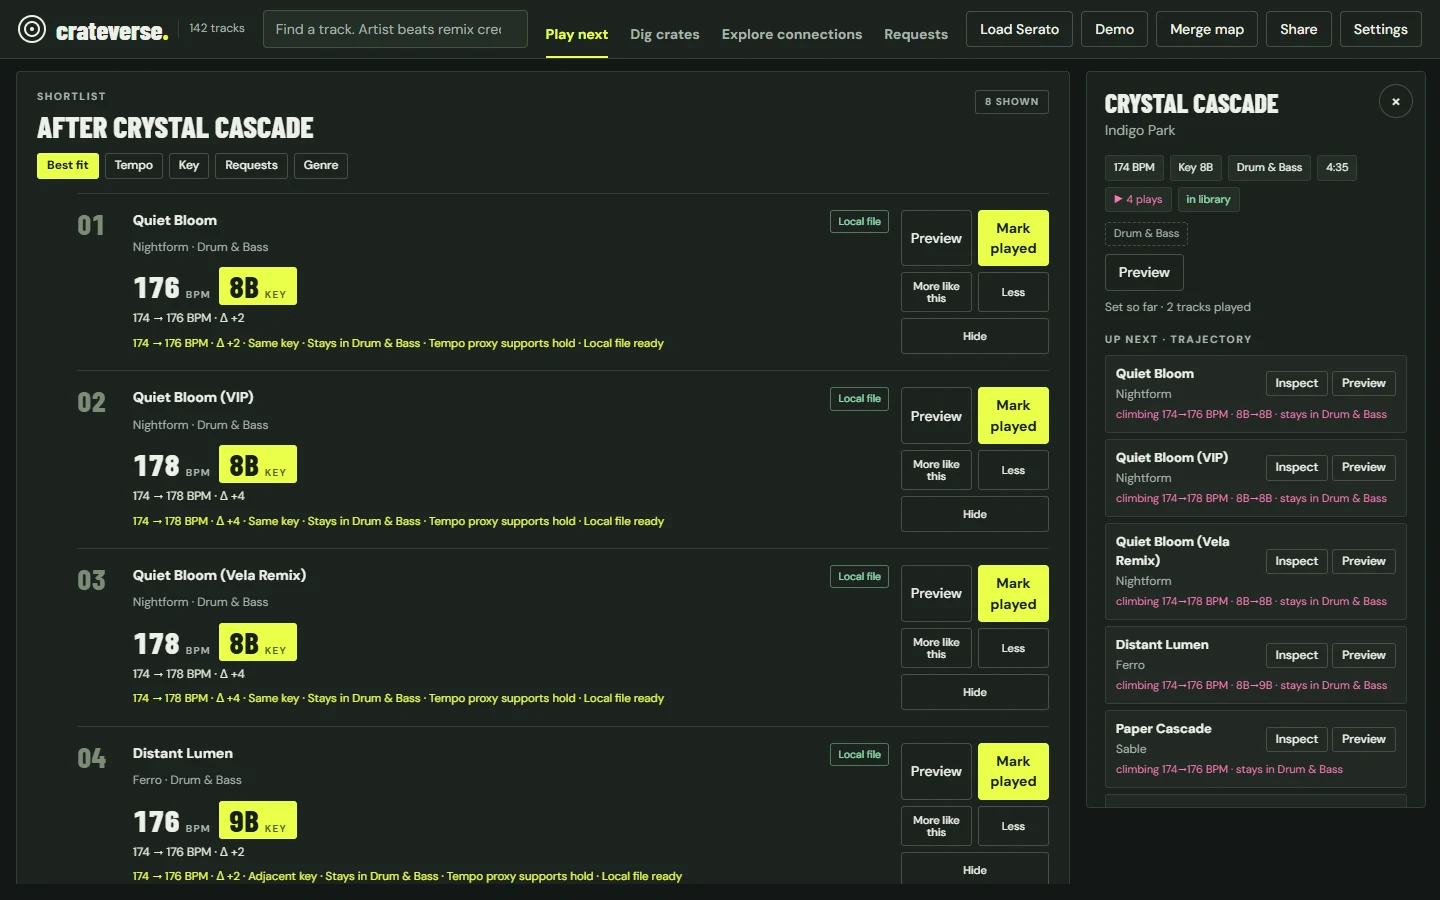Preview Crystal Cascade in the detail panel
This screenshot has width=1440, height=900.
(x=1144, y=272)
